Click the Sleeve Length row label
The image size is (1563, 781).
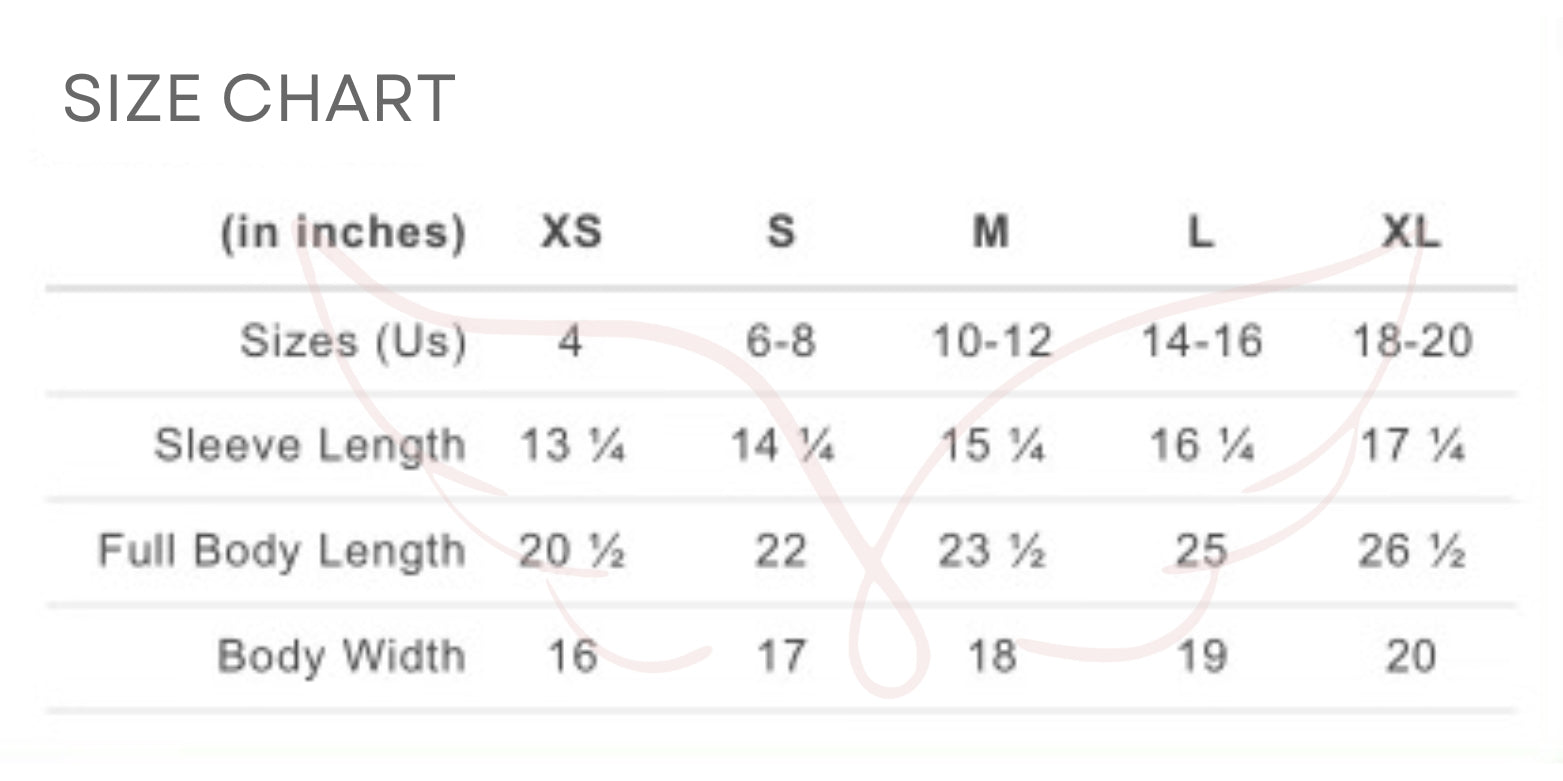tap(310, 446)
